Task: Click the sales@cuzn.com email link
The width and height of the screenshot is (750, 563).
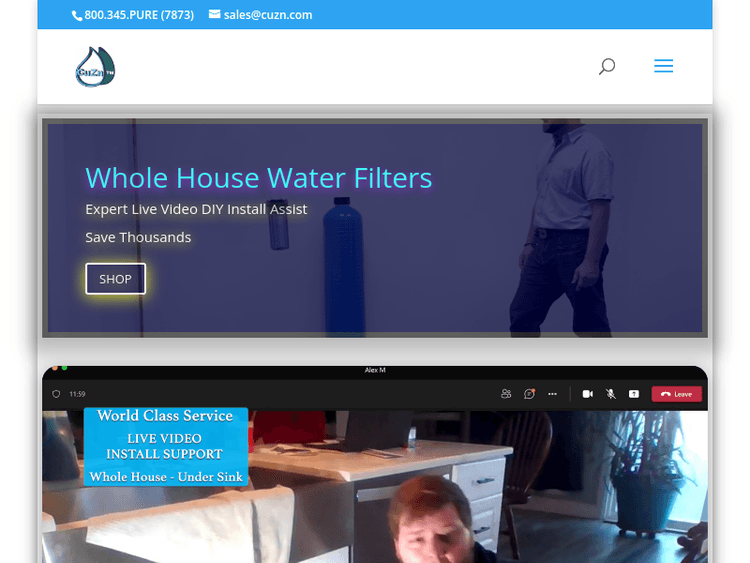Action: tap(267, 15)
